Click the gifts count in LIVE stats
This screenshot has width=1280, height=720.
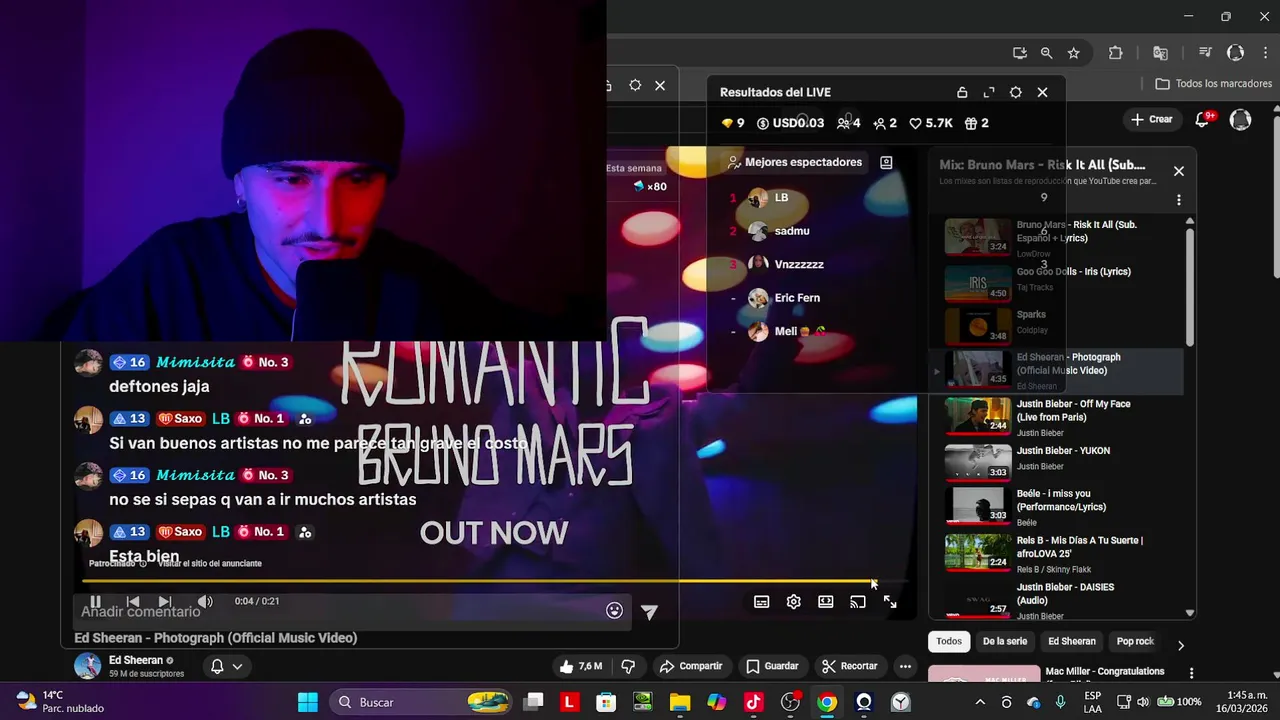click(x=976, y=123)
